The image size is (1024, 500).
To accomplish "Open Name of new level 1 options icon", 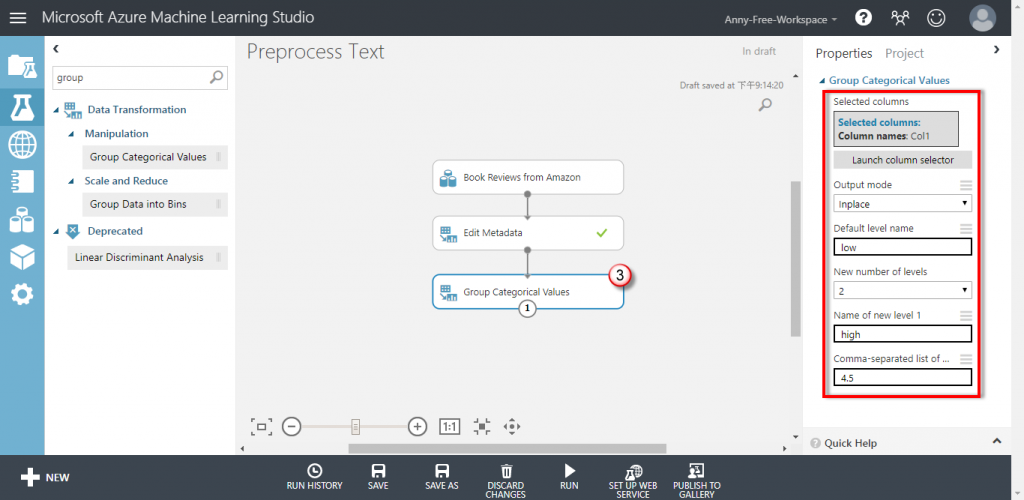I will point(966,316).
